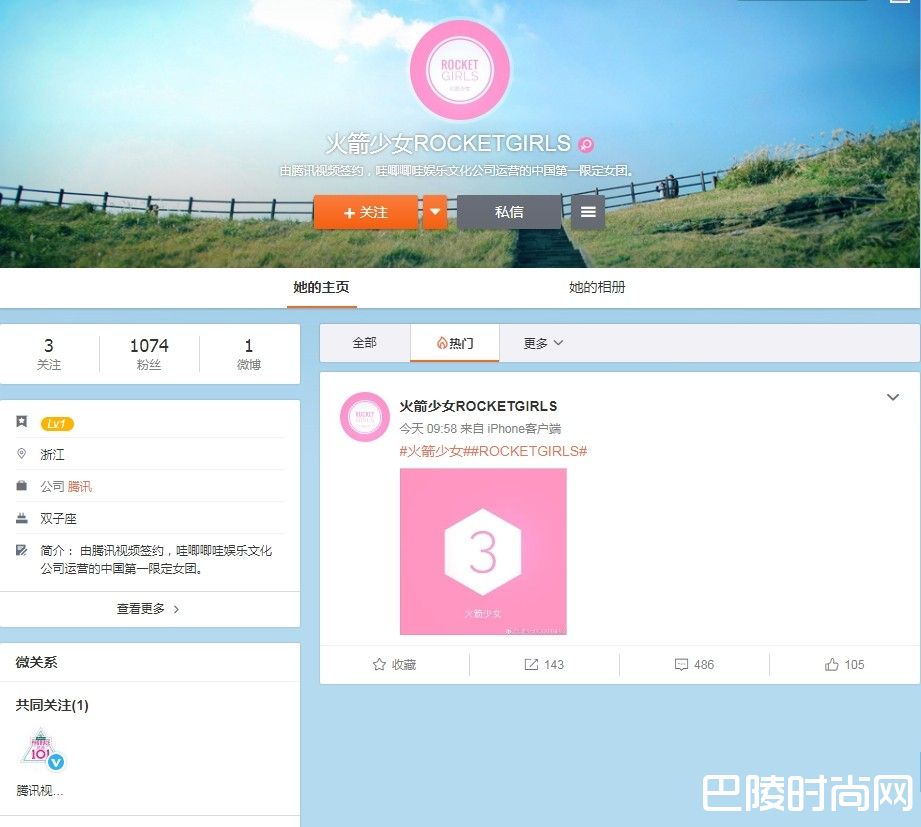Click the 双子座 zodiac text
This screenshot has height=827, width=921.
click(x=58, y=519)
